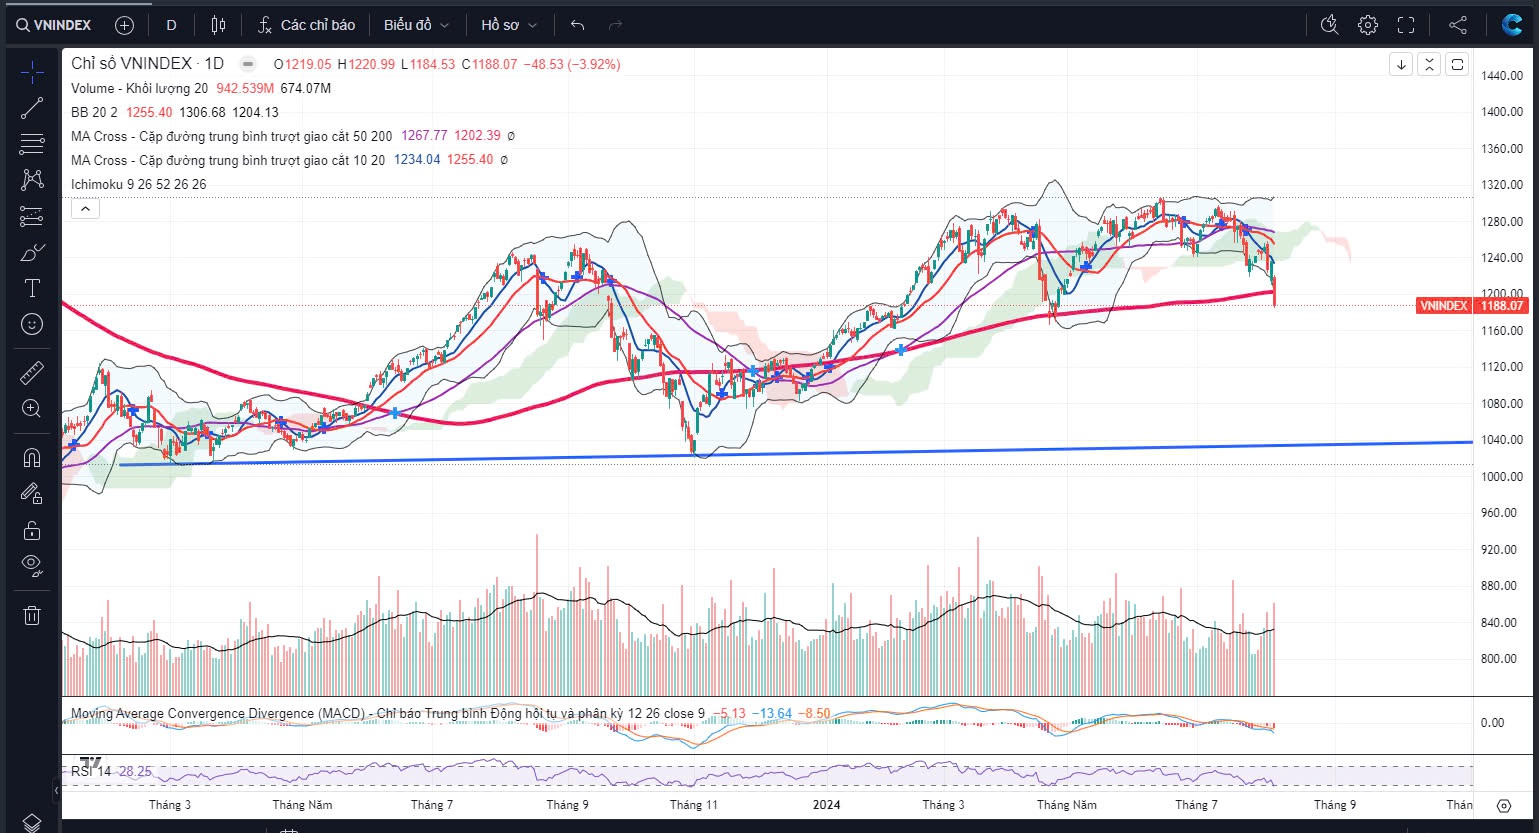Image resolution: width=1539 pixels, height=833 pixels.
Task: Click the RSI value 28.25
Action: (x=135, y=771)
